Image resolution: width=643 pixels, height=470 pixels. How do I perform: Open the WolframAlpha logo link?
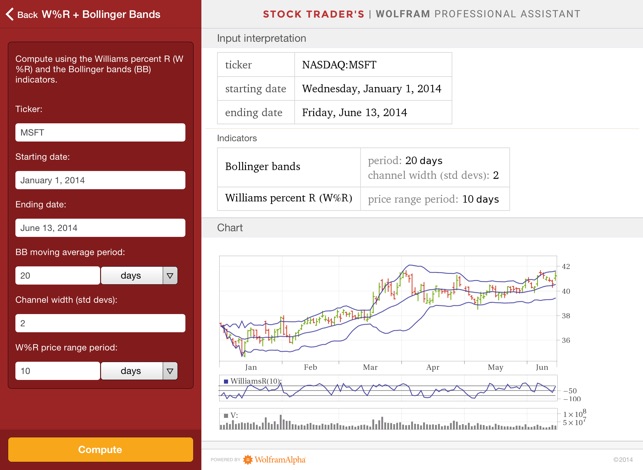pyautogui.click(x=274, y=459)
